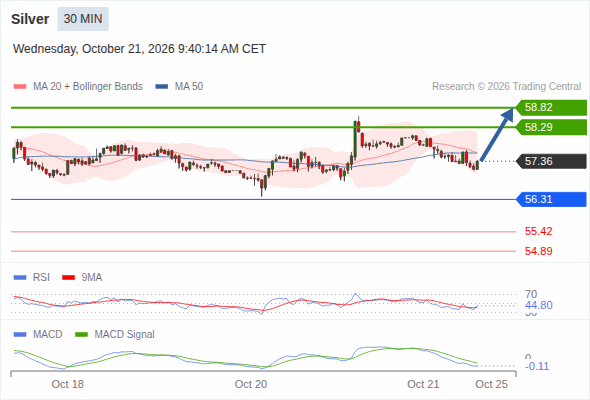Click the 58.82 resistance price tag
Image resolution: width=590 pixels, height=400 pixels.
click(551, 108)
